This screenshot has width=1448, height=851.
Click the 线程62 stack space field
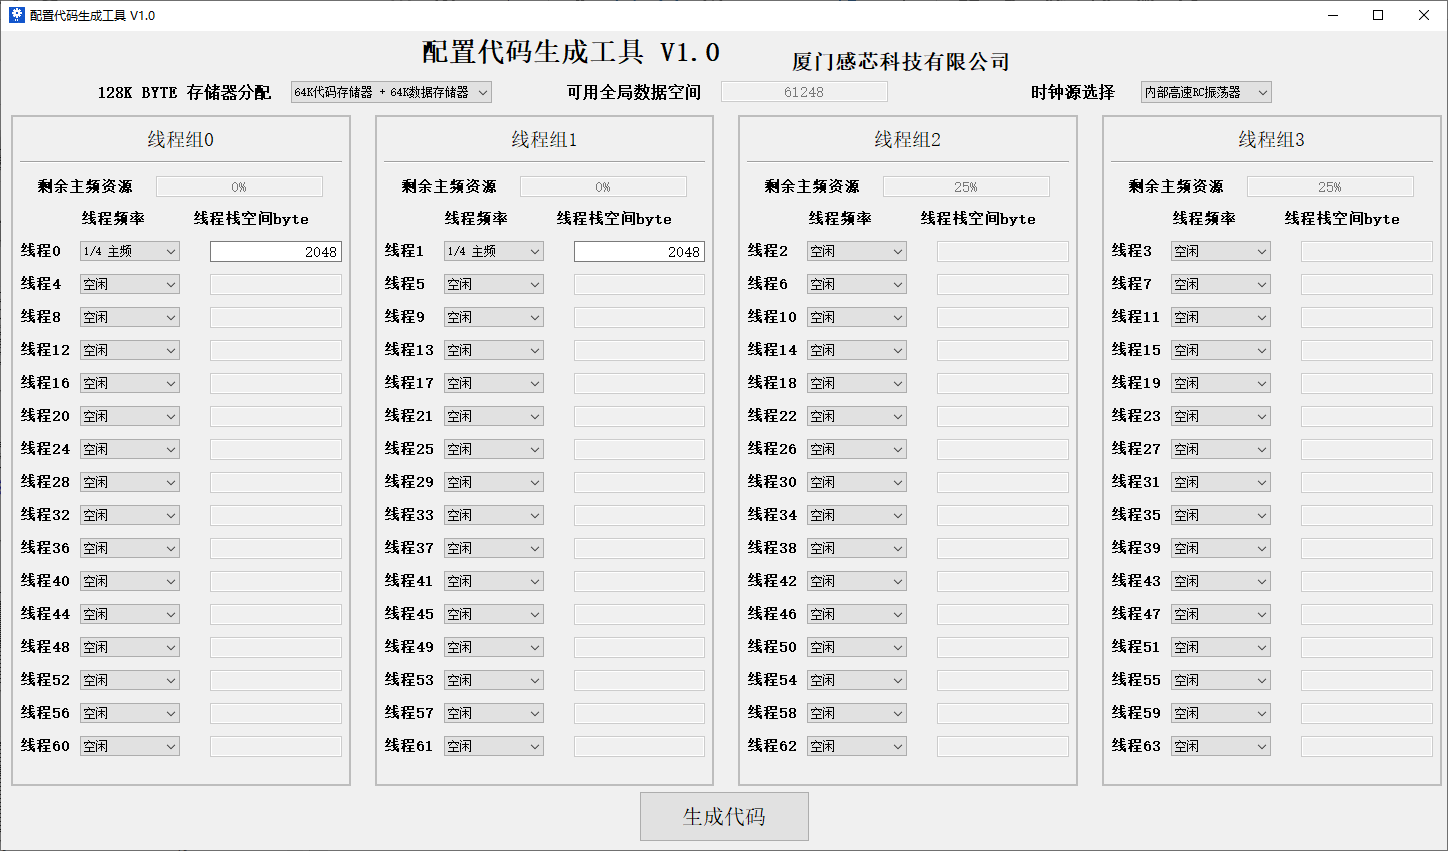1003,747
